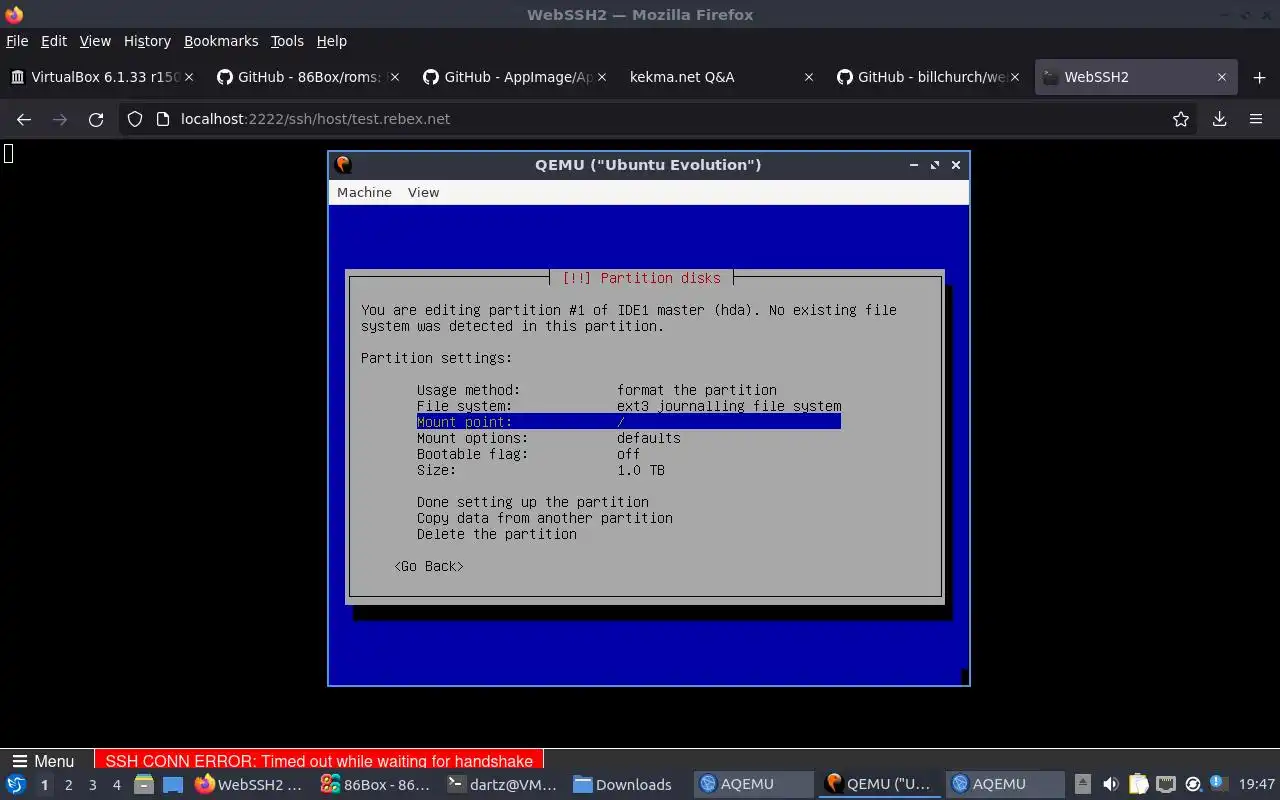Screen dimensions: 1280x800
Task: Close the GitHub billchurch tab
Action: [x=1015, y=77]
